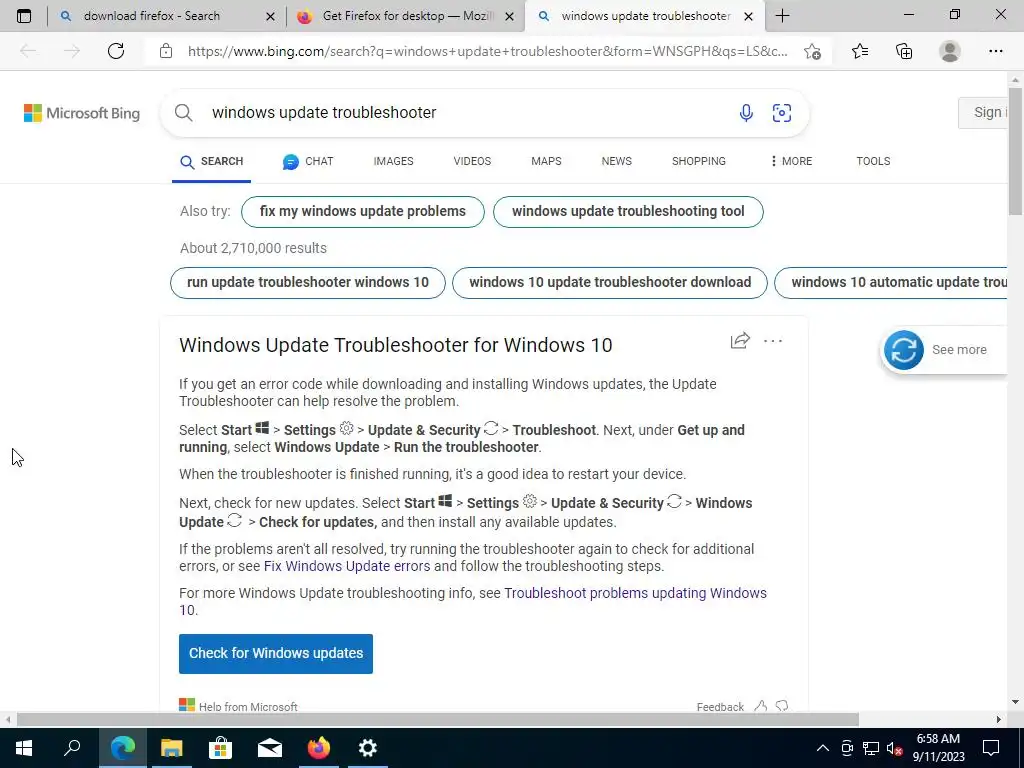This screenshot has width=1024, height=768.
Task: Open the browser profile avatar
Action: [950, 51]
